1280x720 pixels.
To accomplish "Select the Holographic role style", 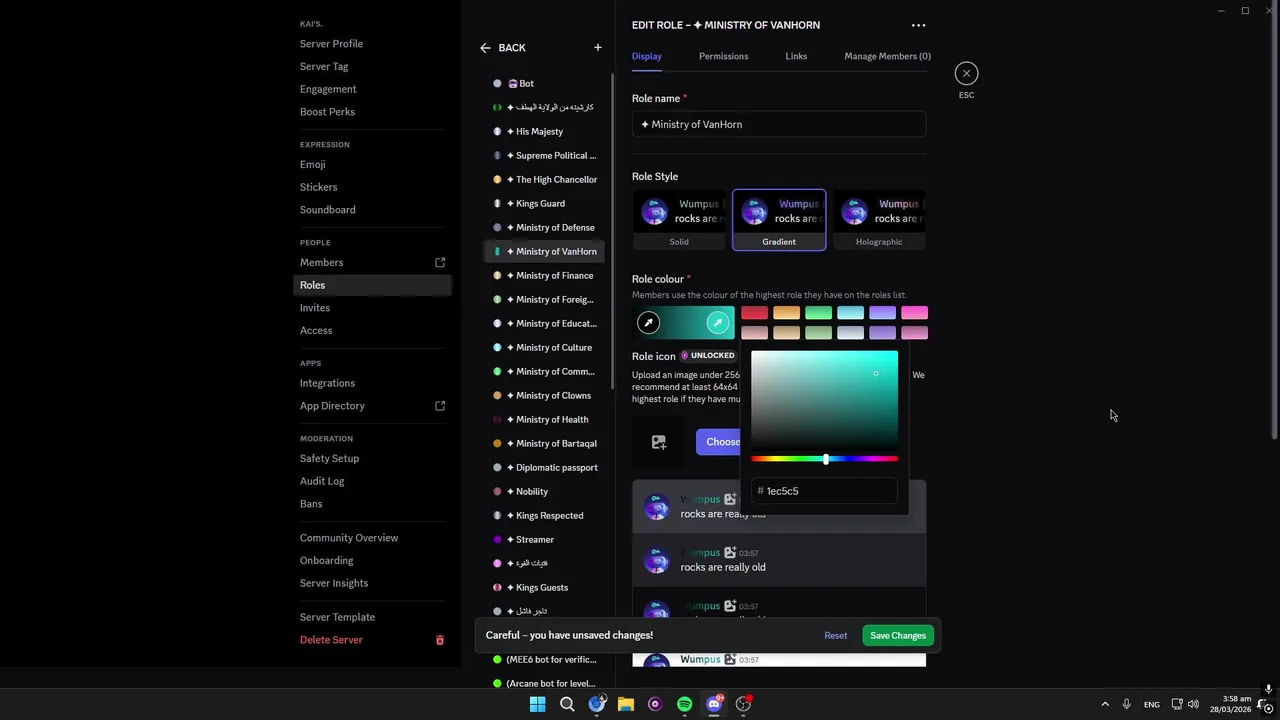I will pyautogui.click(x=879, y=220).
